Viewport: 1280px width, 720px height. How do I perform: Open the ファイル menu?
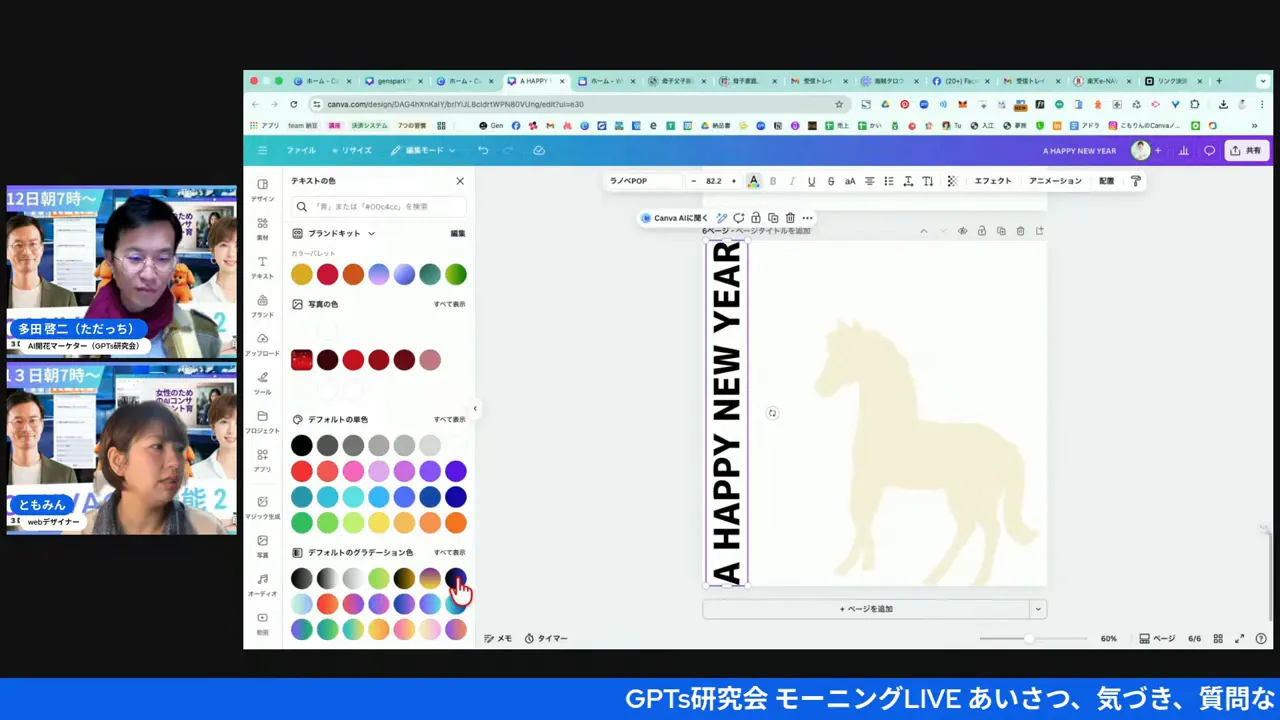click(300, 150)
